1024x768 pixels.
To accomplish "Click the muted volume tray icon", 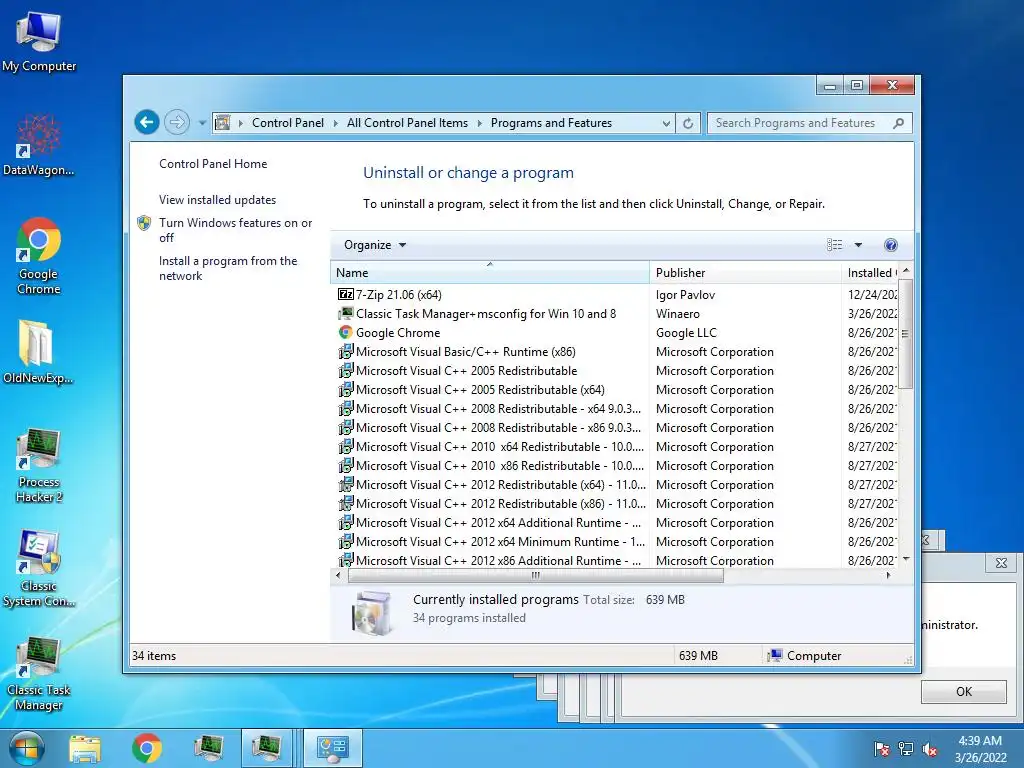I will tap(930, 749).
